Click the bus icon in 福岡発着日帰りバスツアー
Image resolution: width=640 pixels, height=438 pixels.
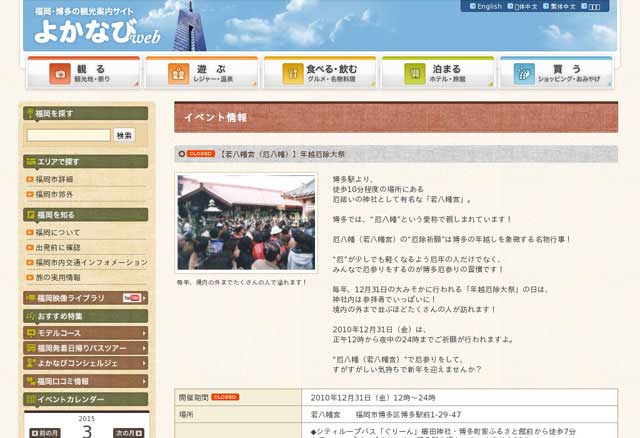31,348
